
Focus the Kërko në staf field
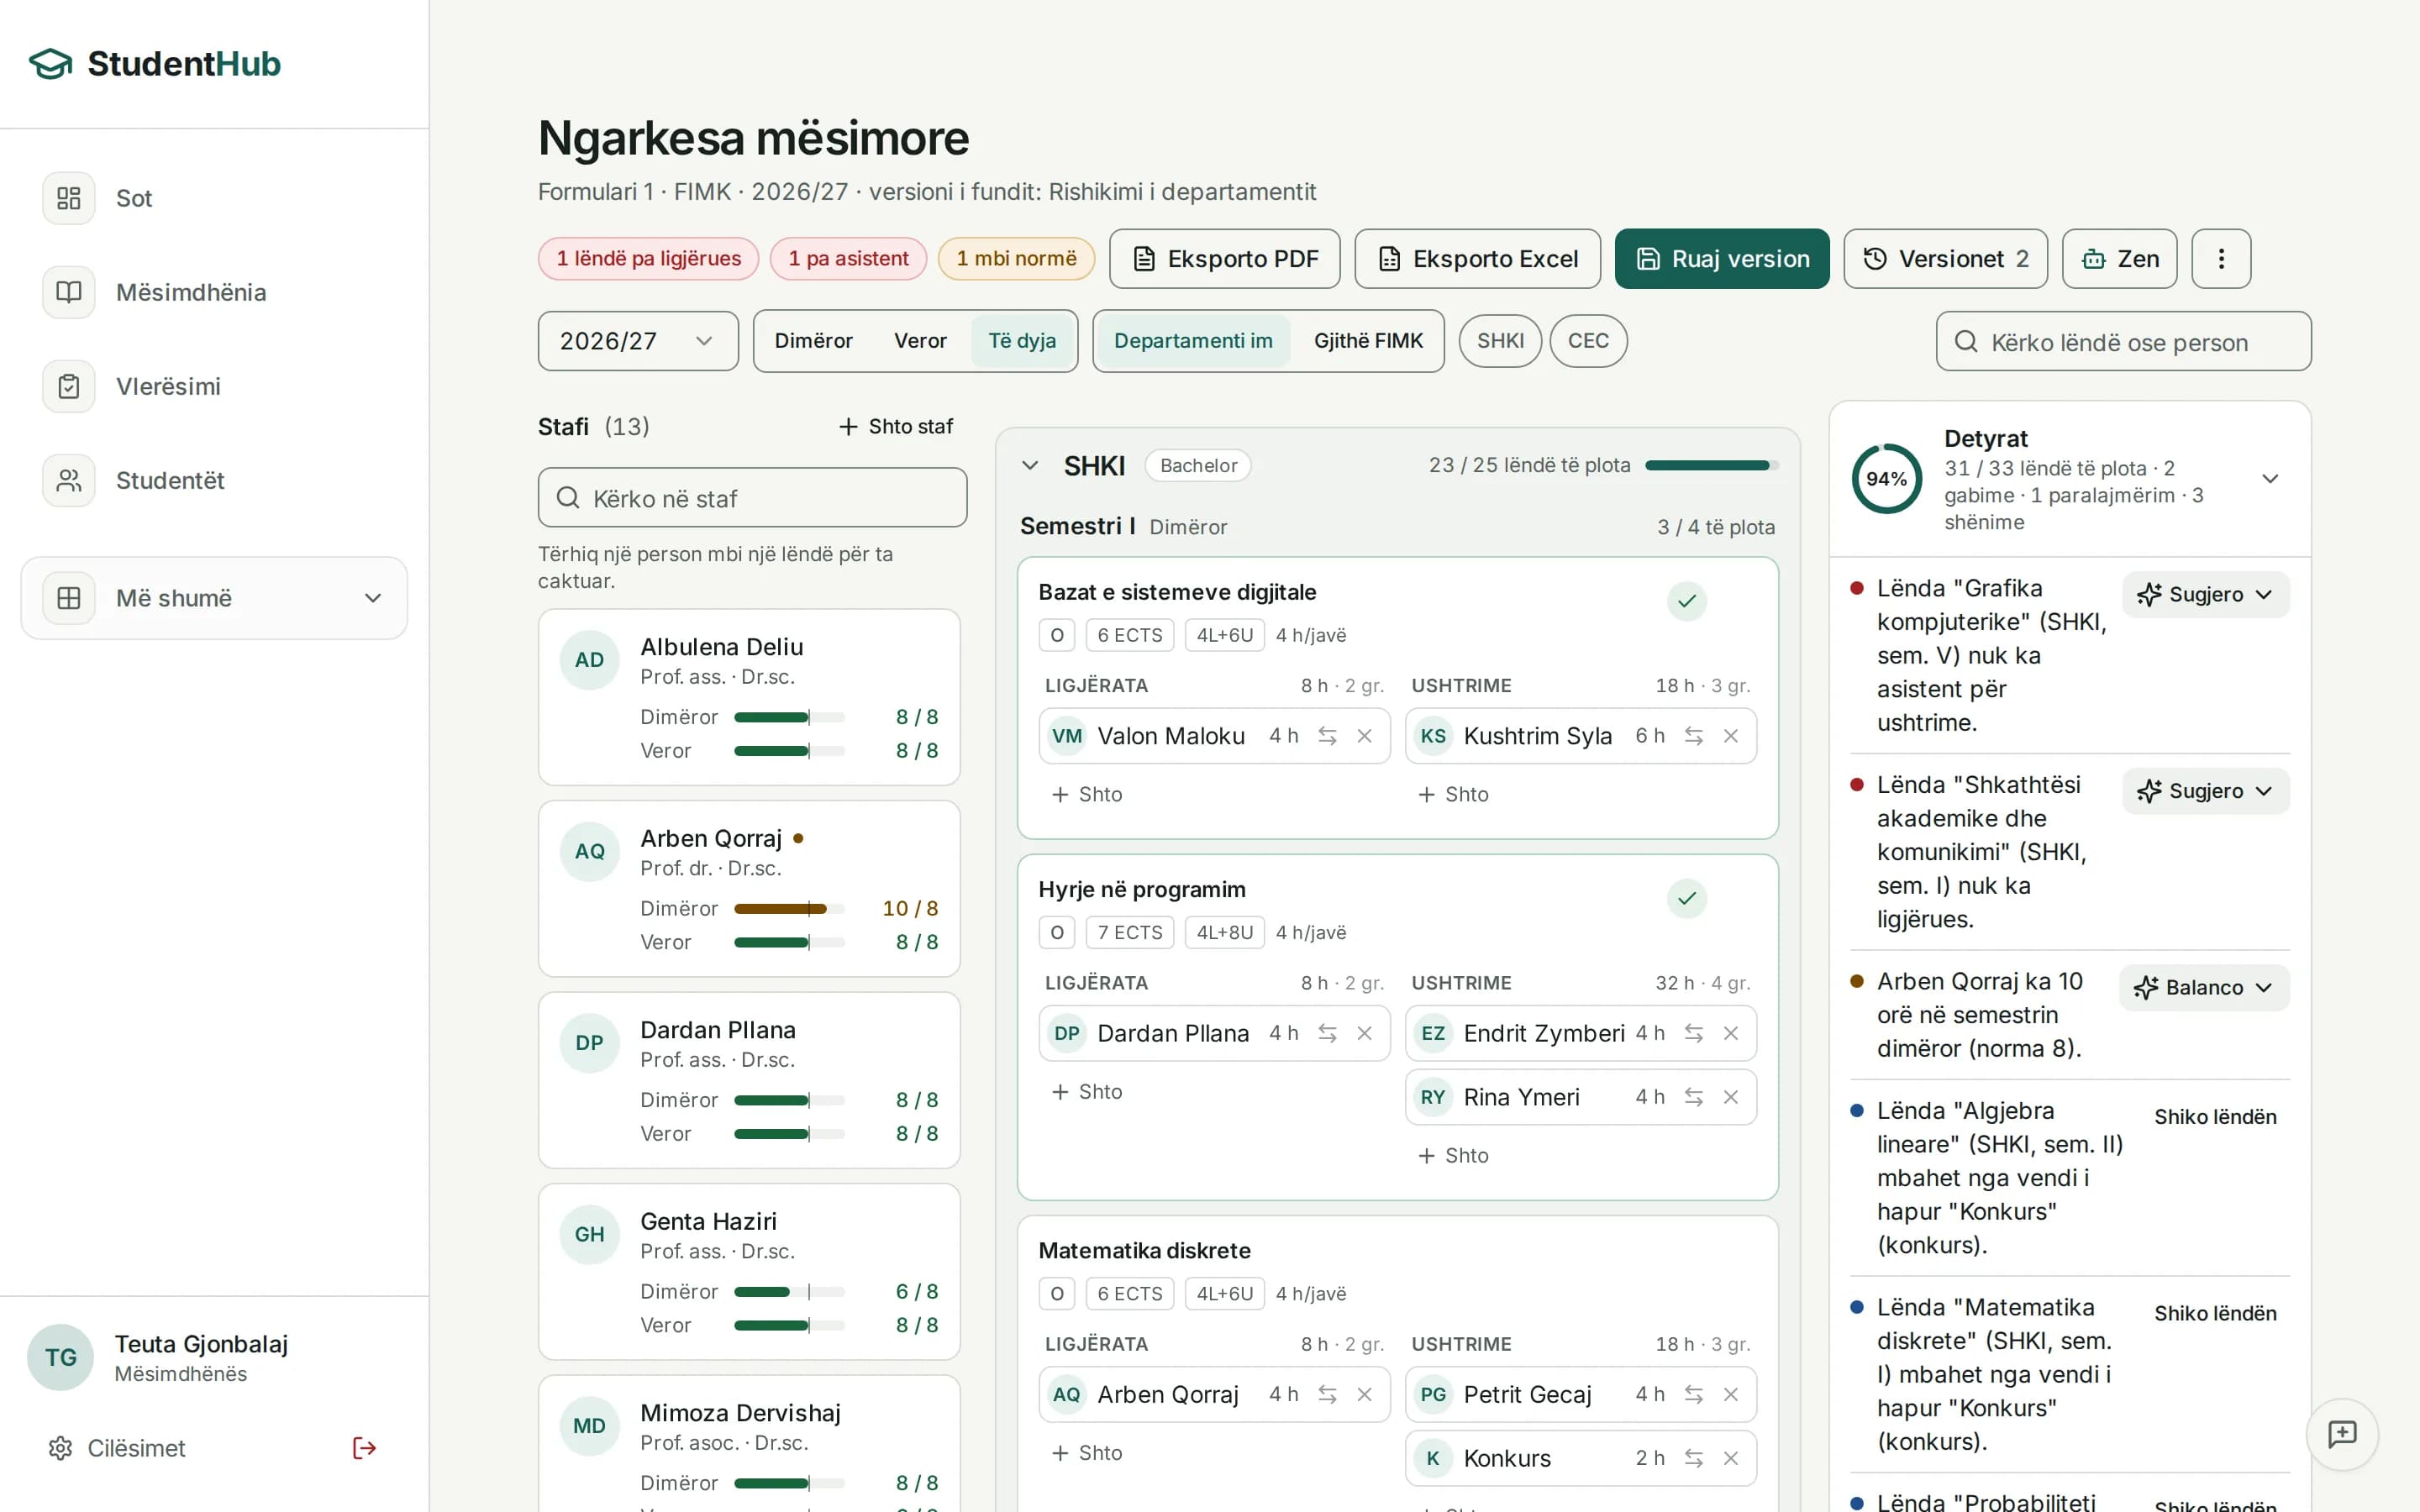752,498
